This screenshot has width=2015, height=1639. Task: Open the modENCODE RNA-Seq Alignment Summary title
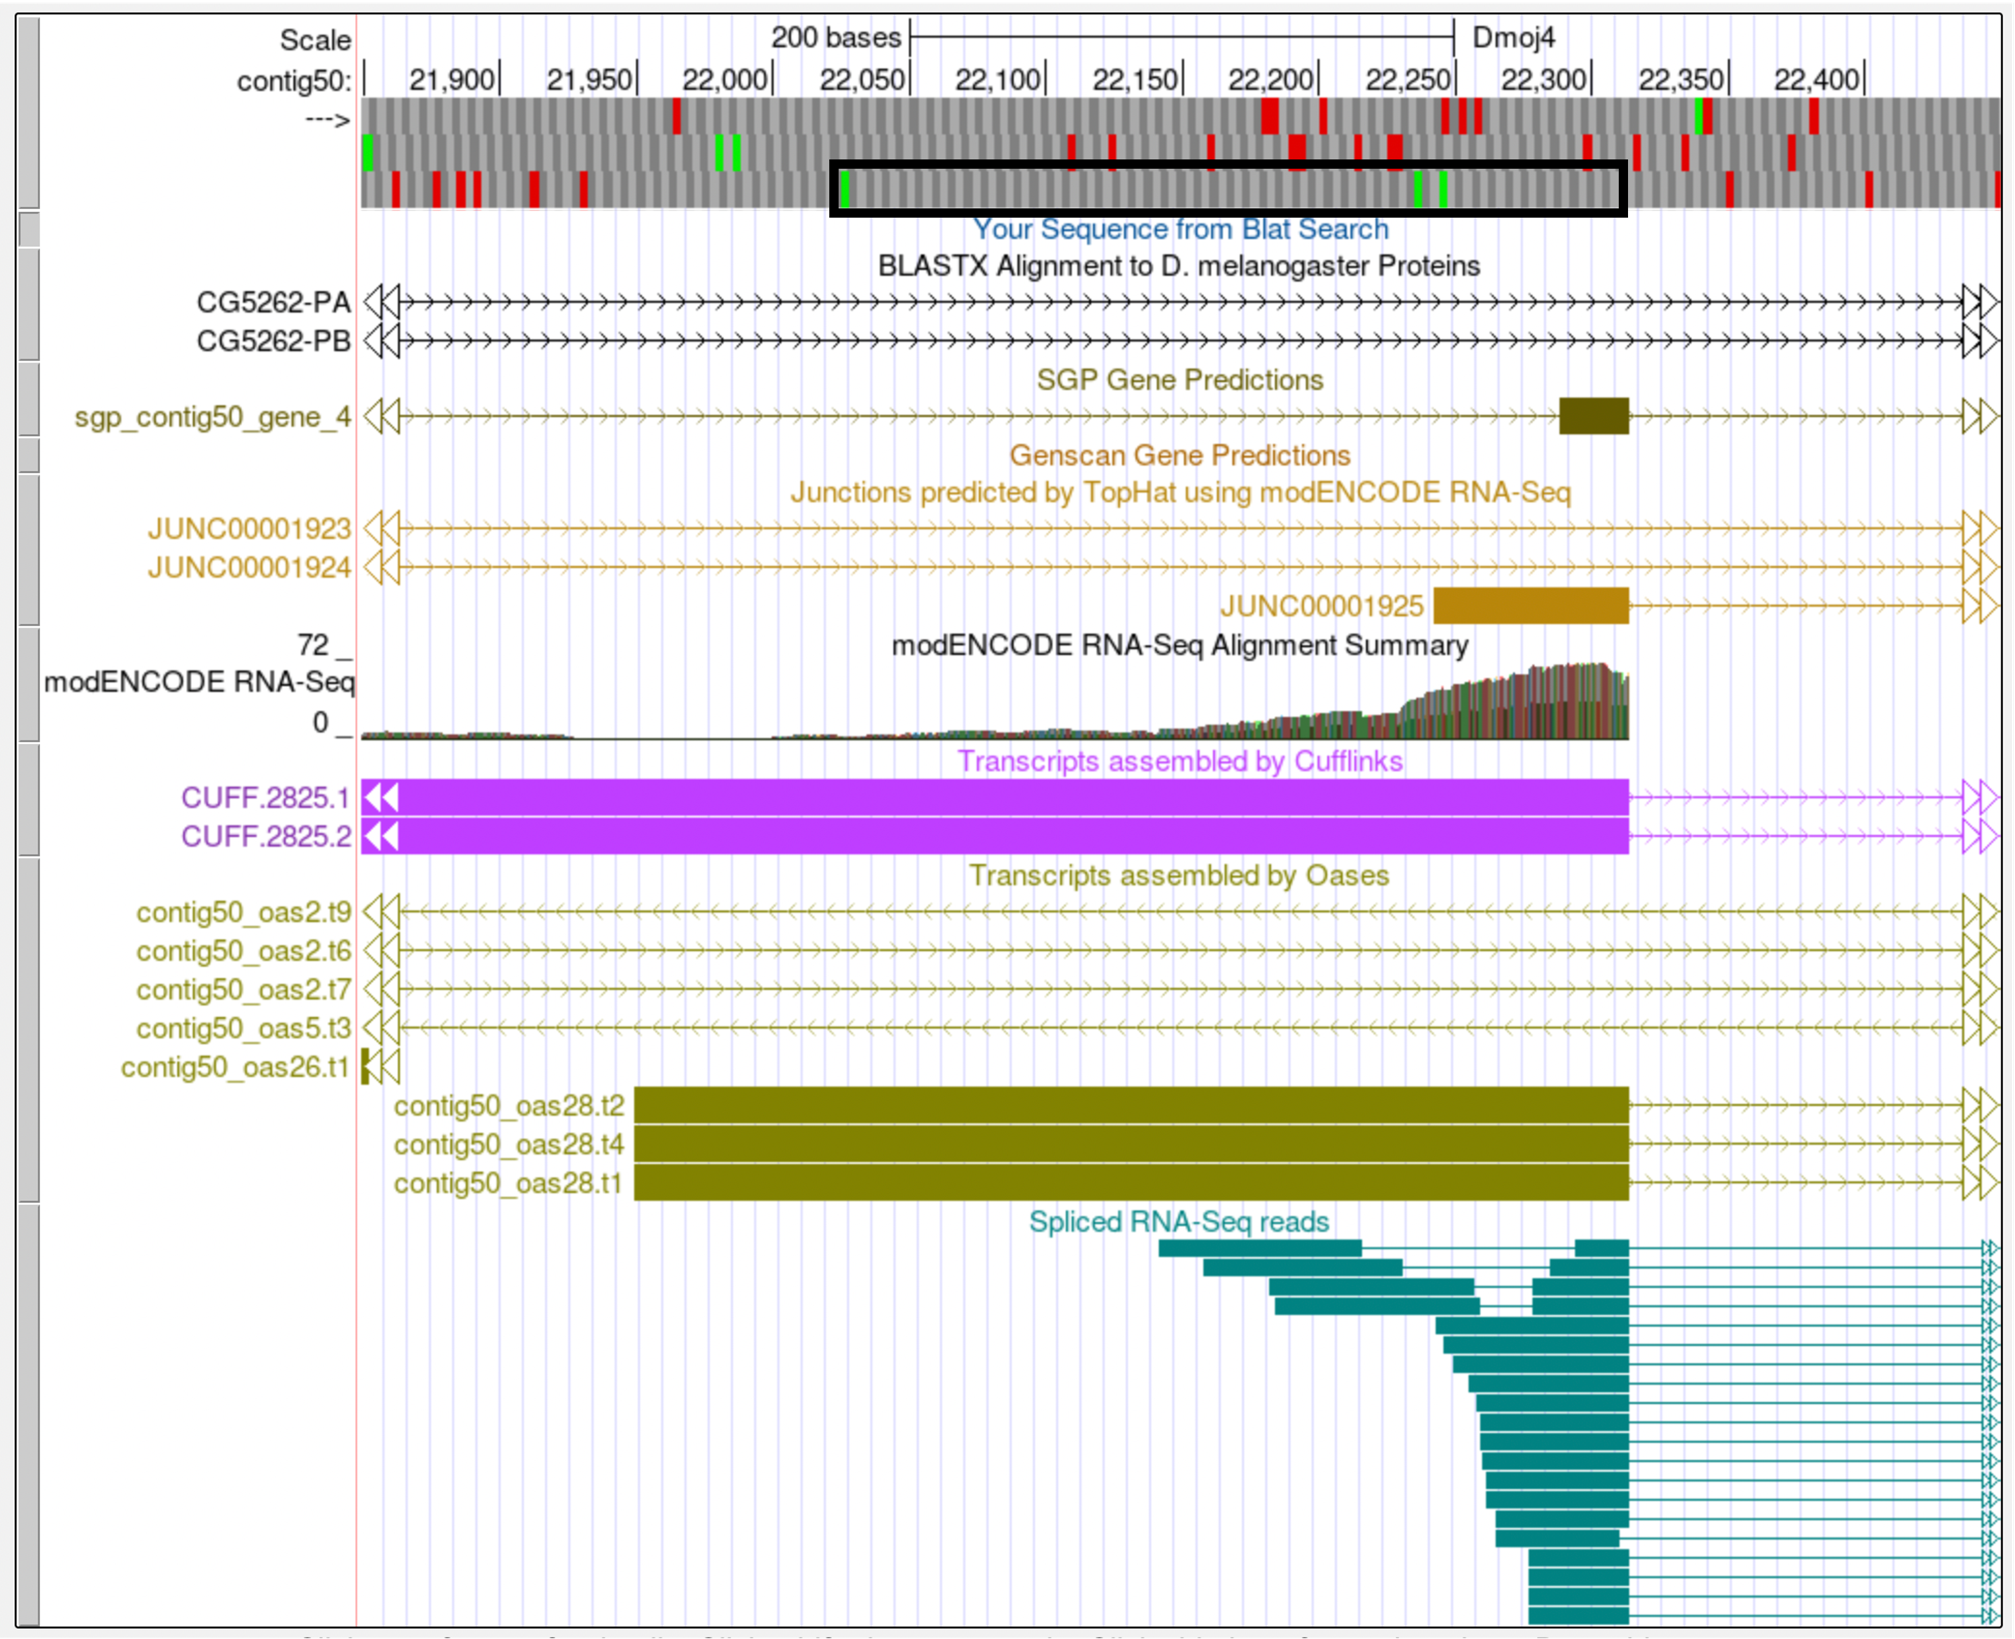[x=1180, y=645]
